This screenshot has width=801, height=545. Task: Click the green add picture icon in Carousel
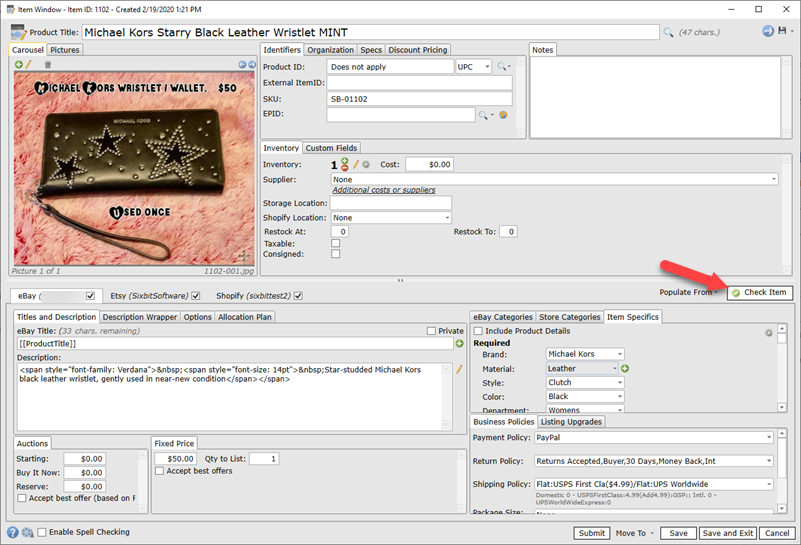pyautogui.click(x=18, y=65)
